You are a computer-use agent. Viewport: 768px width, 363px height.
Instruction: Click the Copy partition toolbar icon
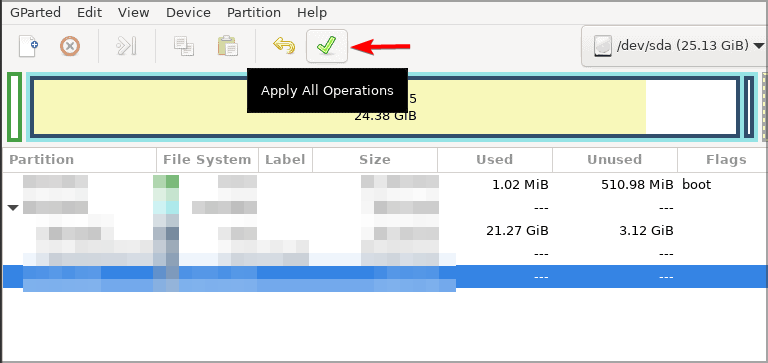point(184,47)
